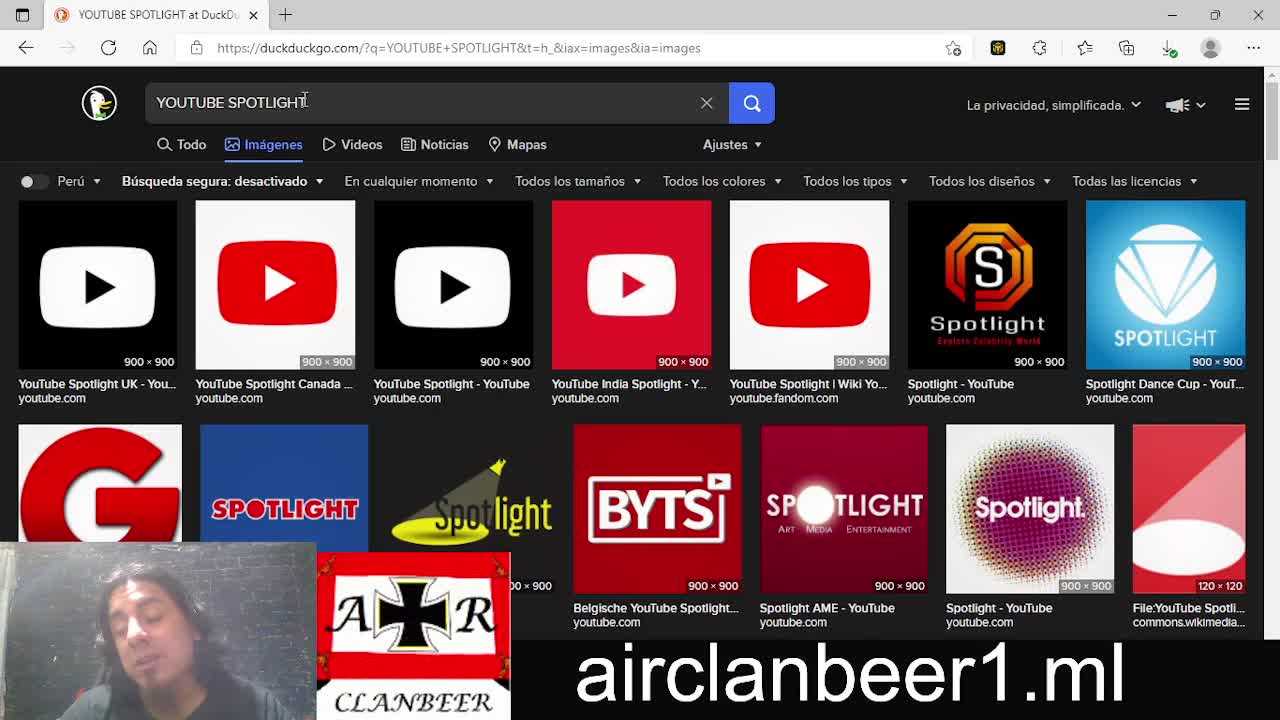Open the Spotlight AME image
Viewport: 1280px width, 720px height.
click(843, 509)
